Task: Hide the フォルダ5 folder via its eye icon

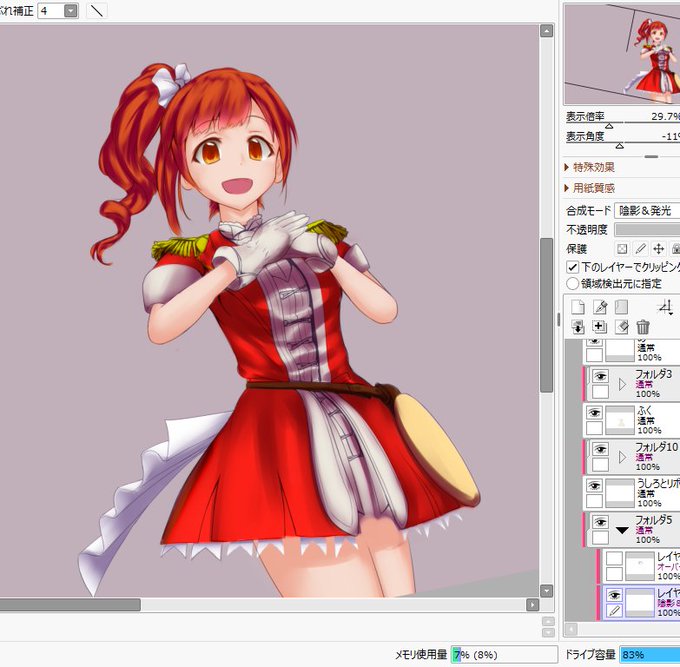Action: tap(600, 522)
